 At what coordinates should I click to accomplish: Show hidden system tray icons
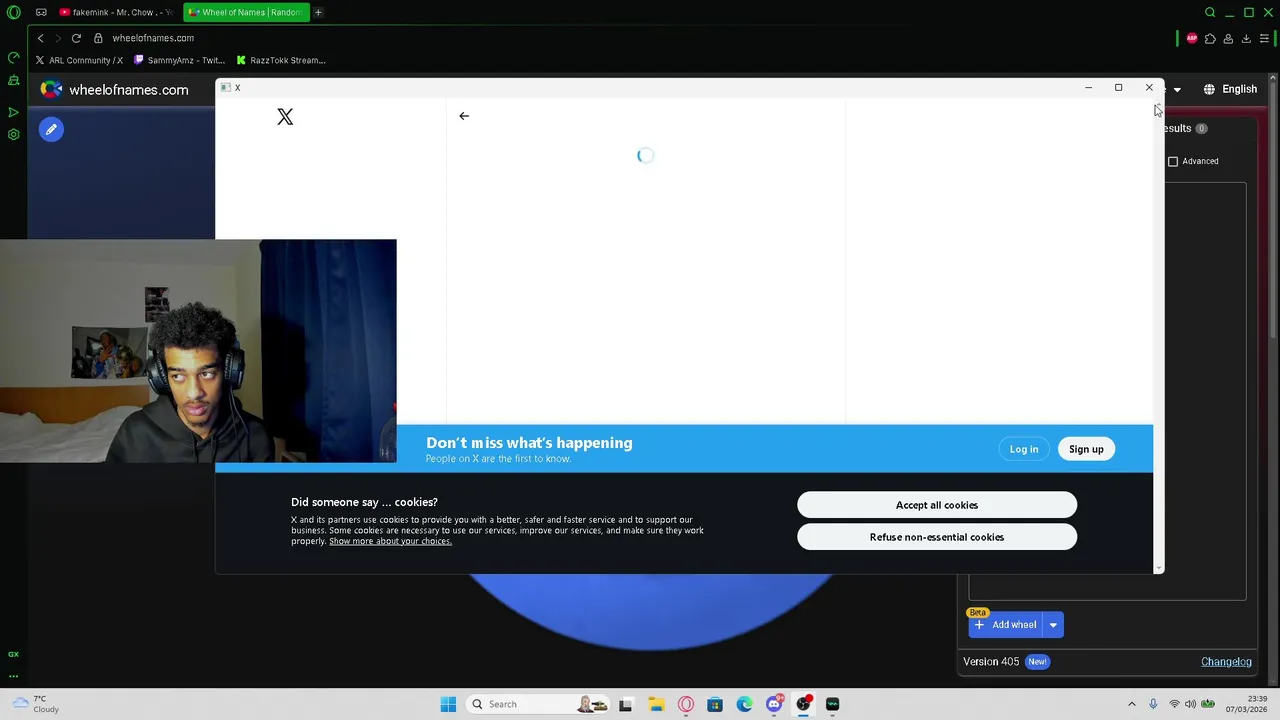tap(1132, 704)
